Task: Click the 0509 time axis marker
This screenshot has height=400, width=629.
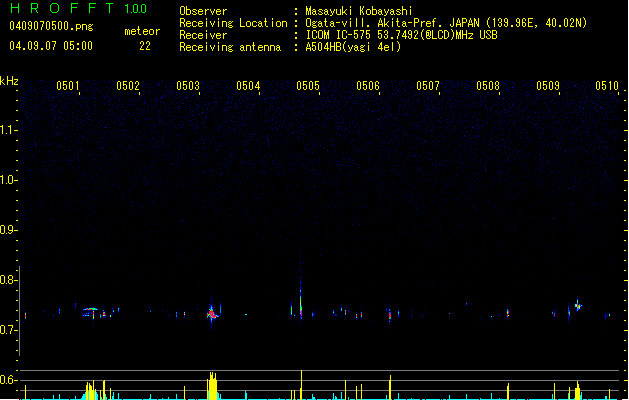Action: [548, 86]
